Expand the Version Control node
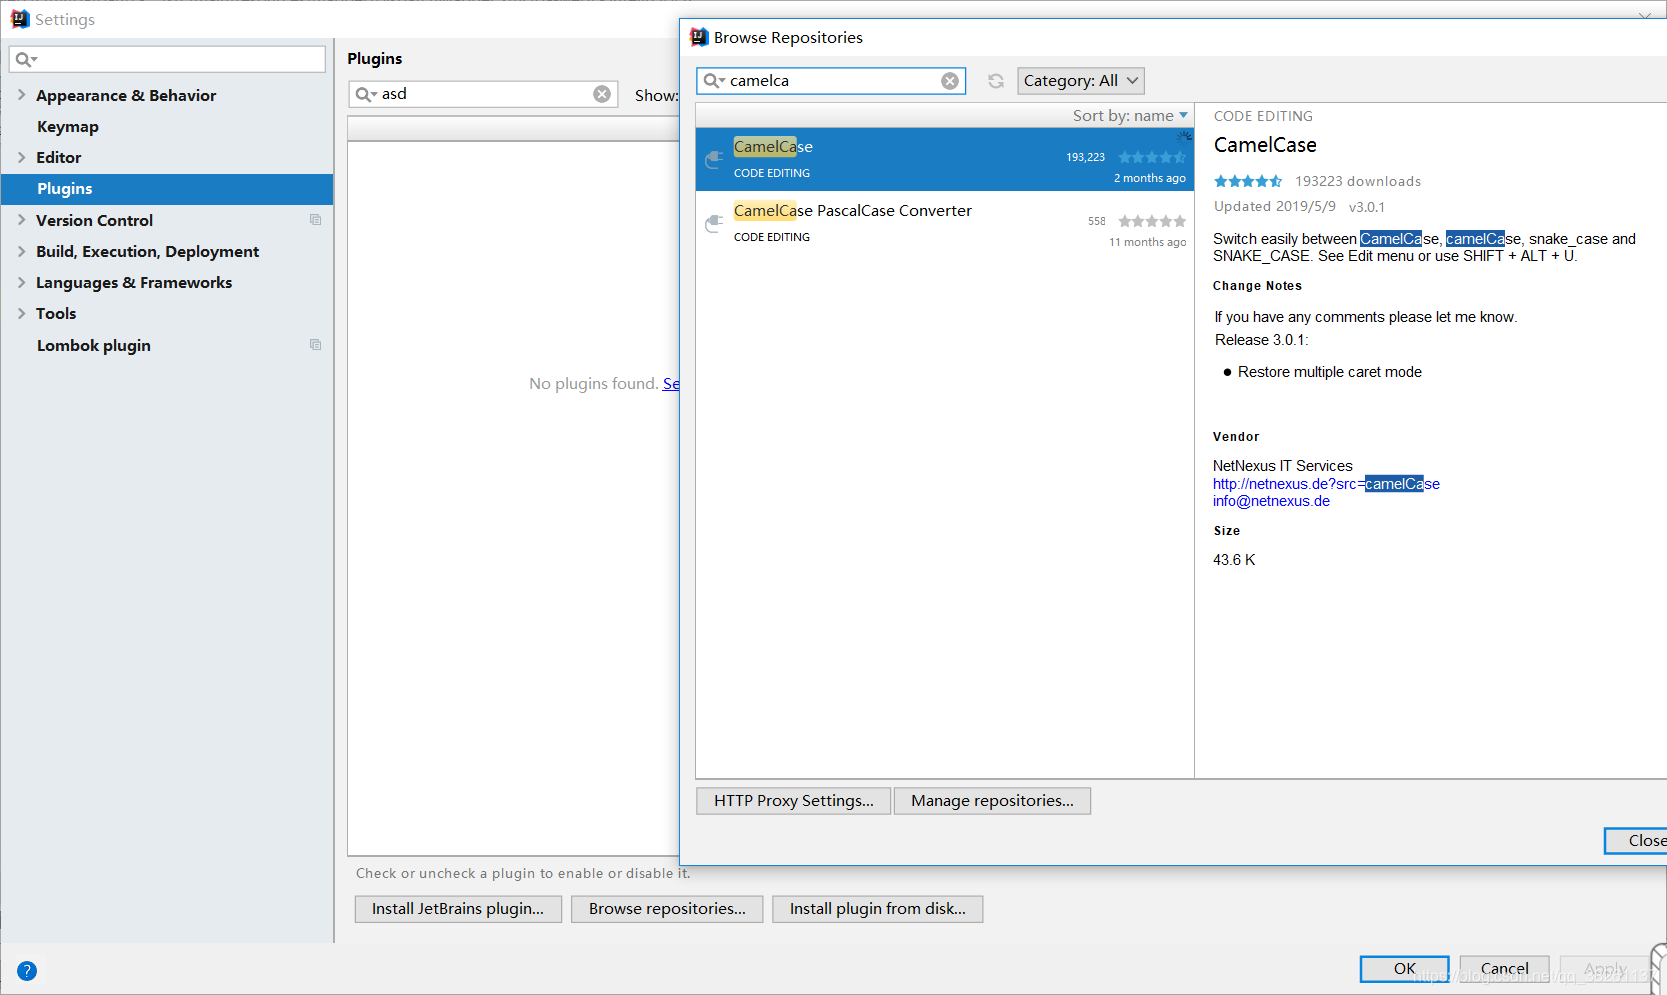 (x=21, y=220)
